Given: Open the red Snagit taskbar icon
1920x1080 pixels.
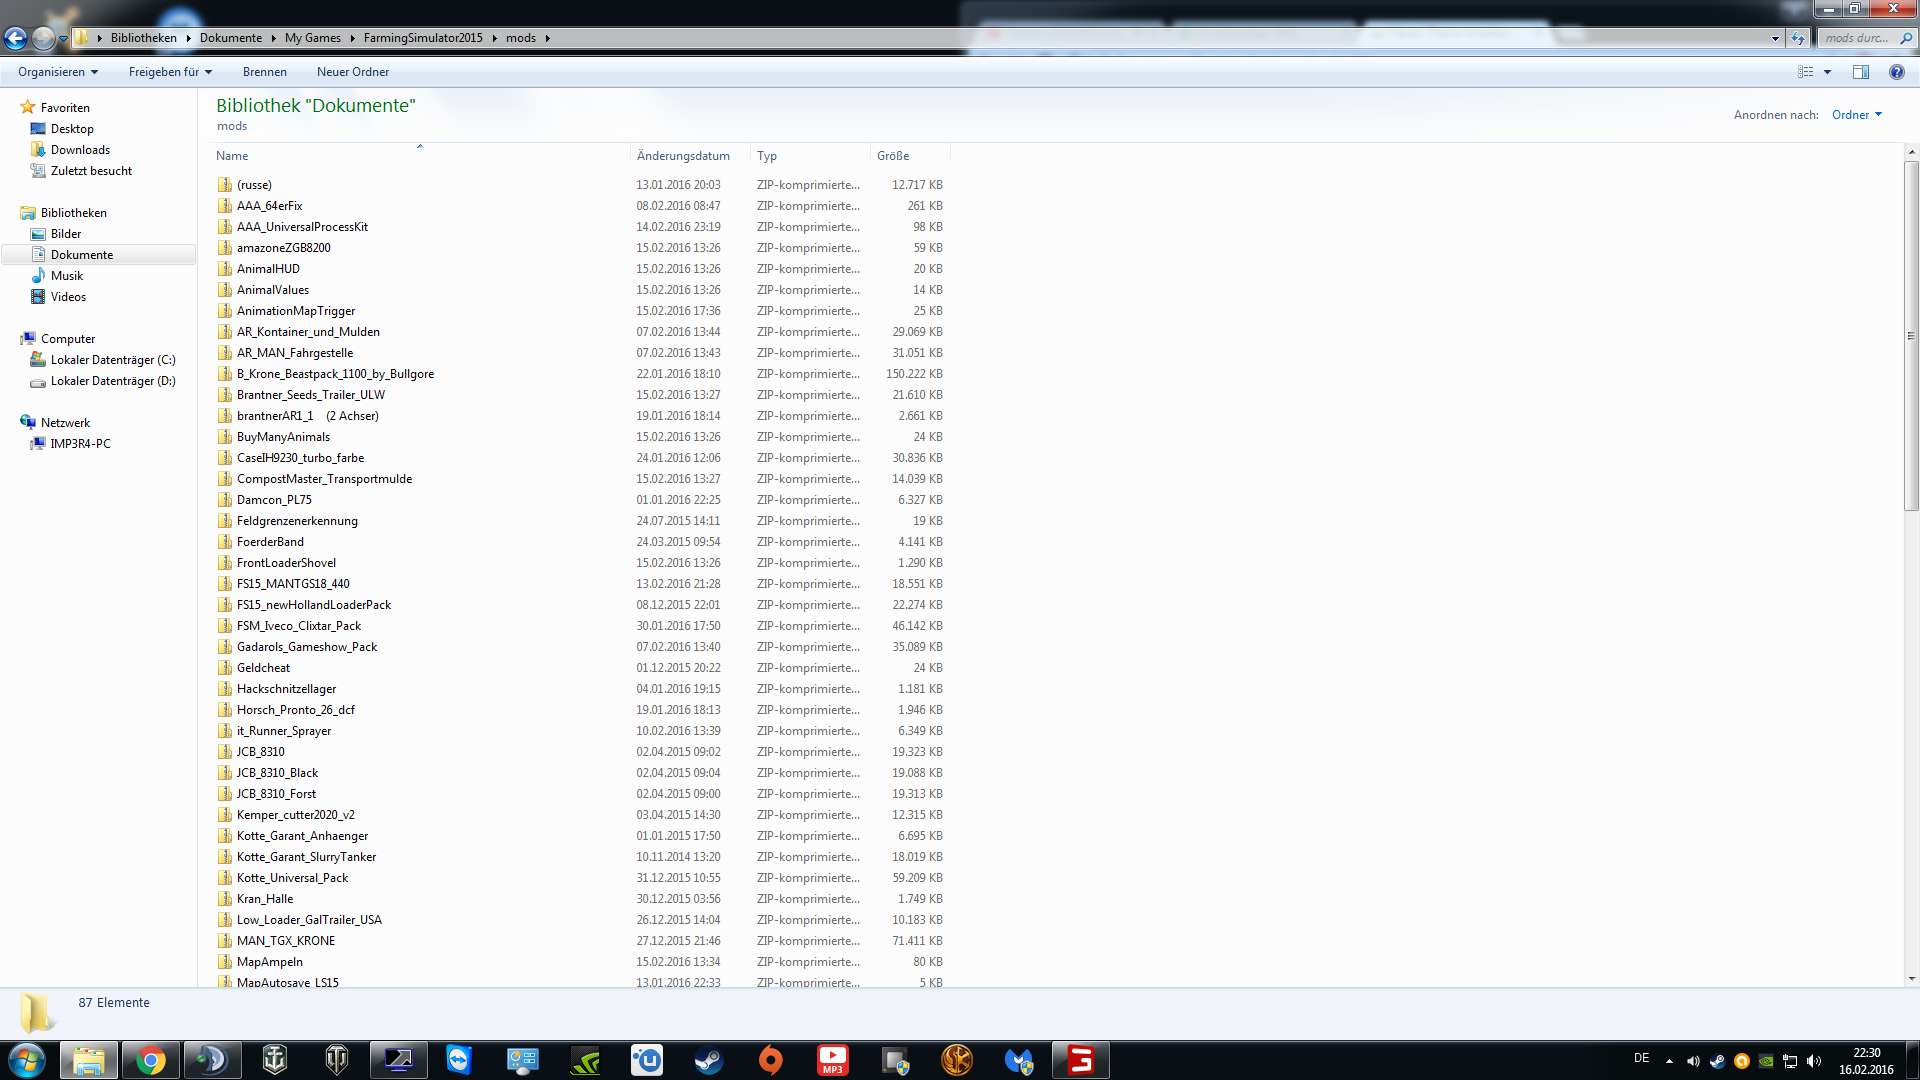Looking at the screenshot, I should [1081, 1060].
